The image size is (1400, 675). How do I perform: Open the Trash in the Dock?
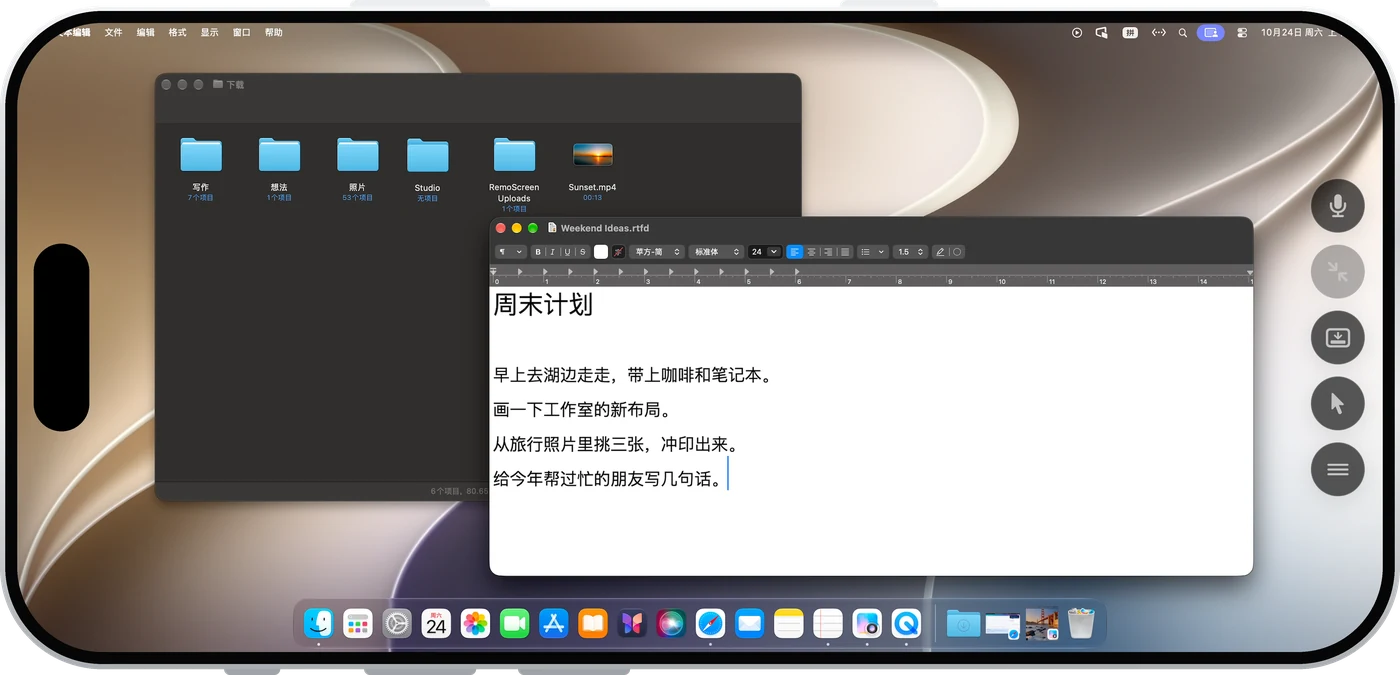(1081, 623)
